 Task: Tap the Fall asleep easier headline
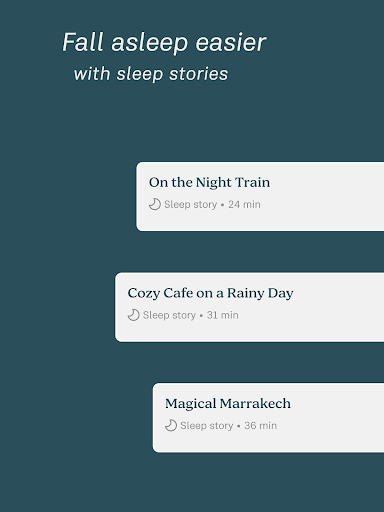pyautogui.click(x=164, y=43)
